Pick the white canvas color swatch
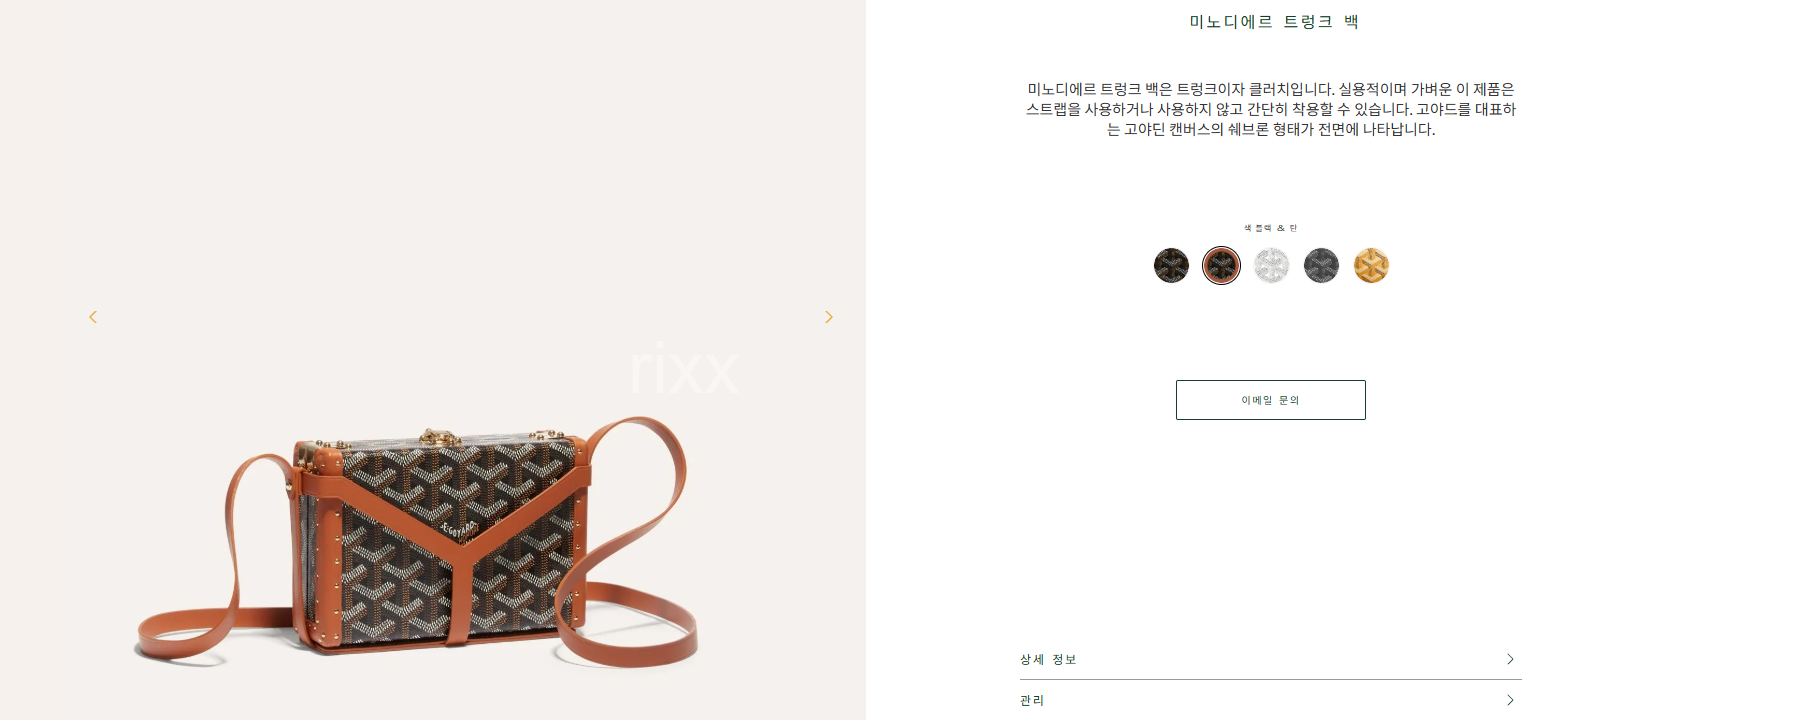1800x720 pixels. click(1271, 266)
